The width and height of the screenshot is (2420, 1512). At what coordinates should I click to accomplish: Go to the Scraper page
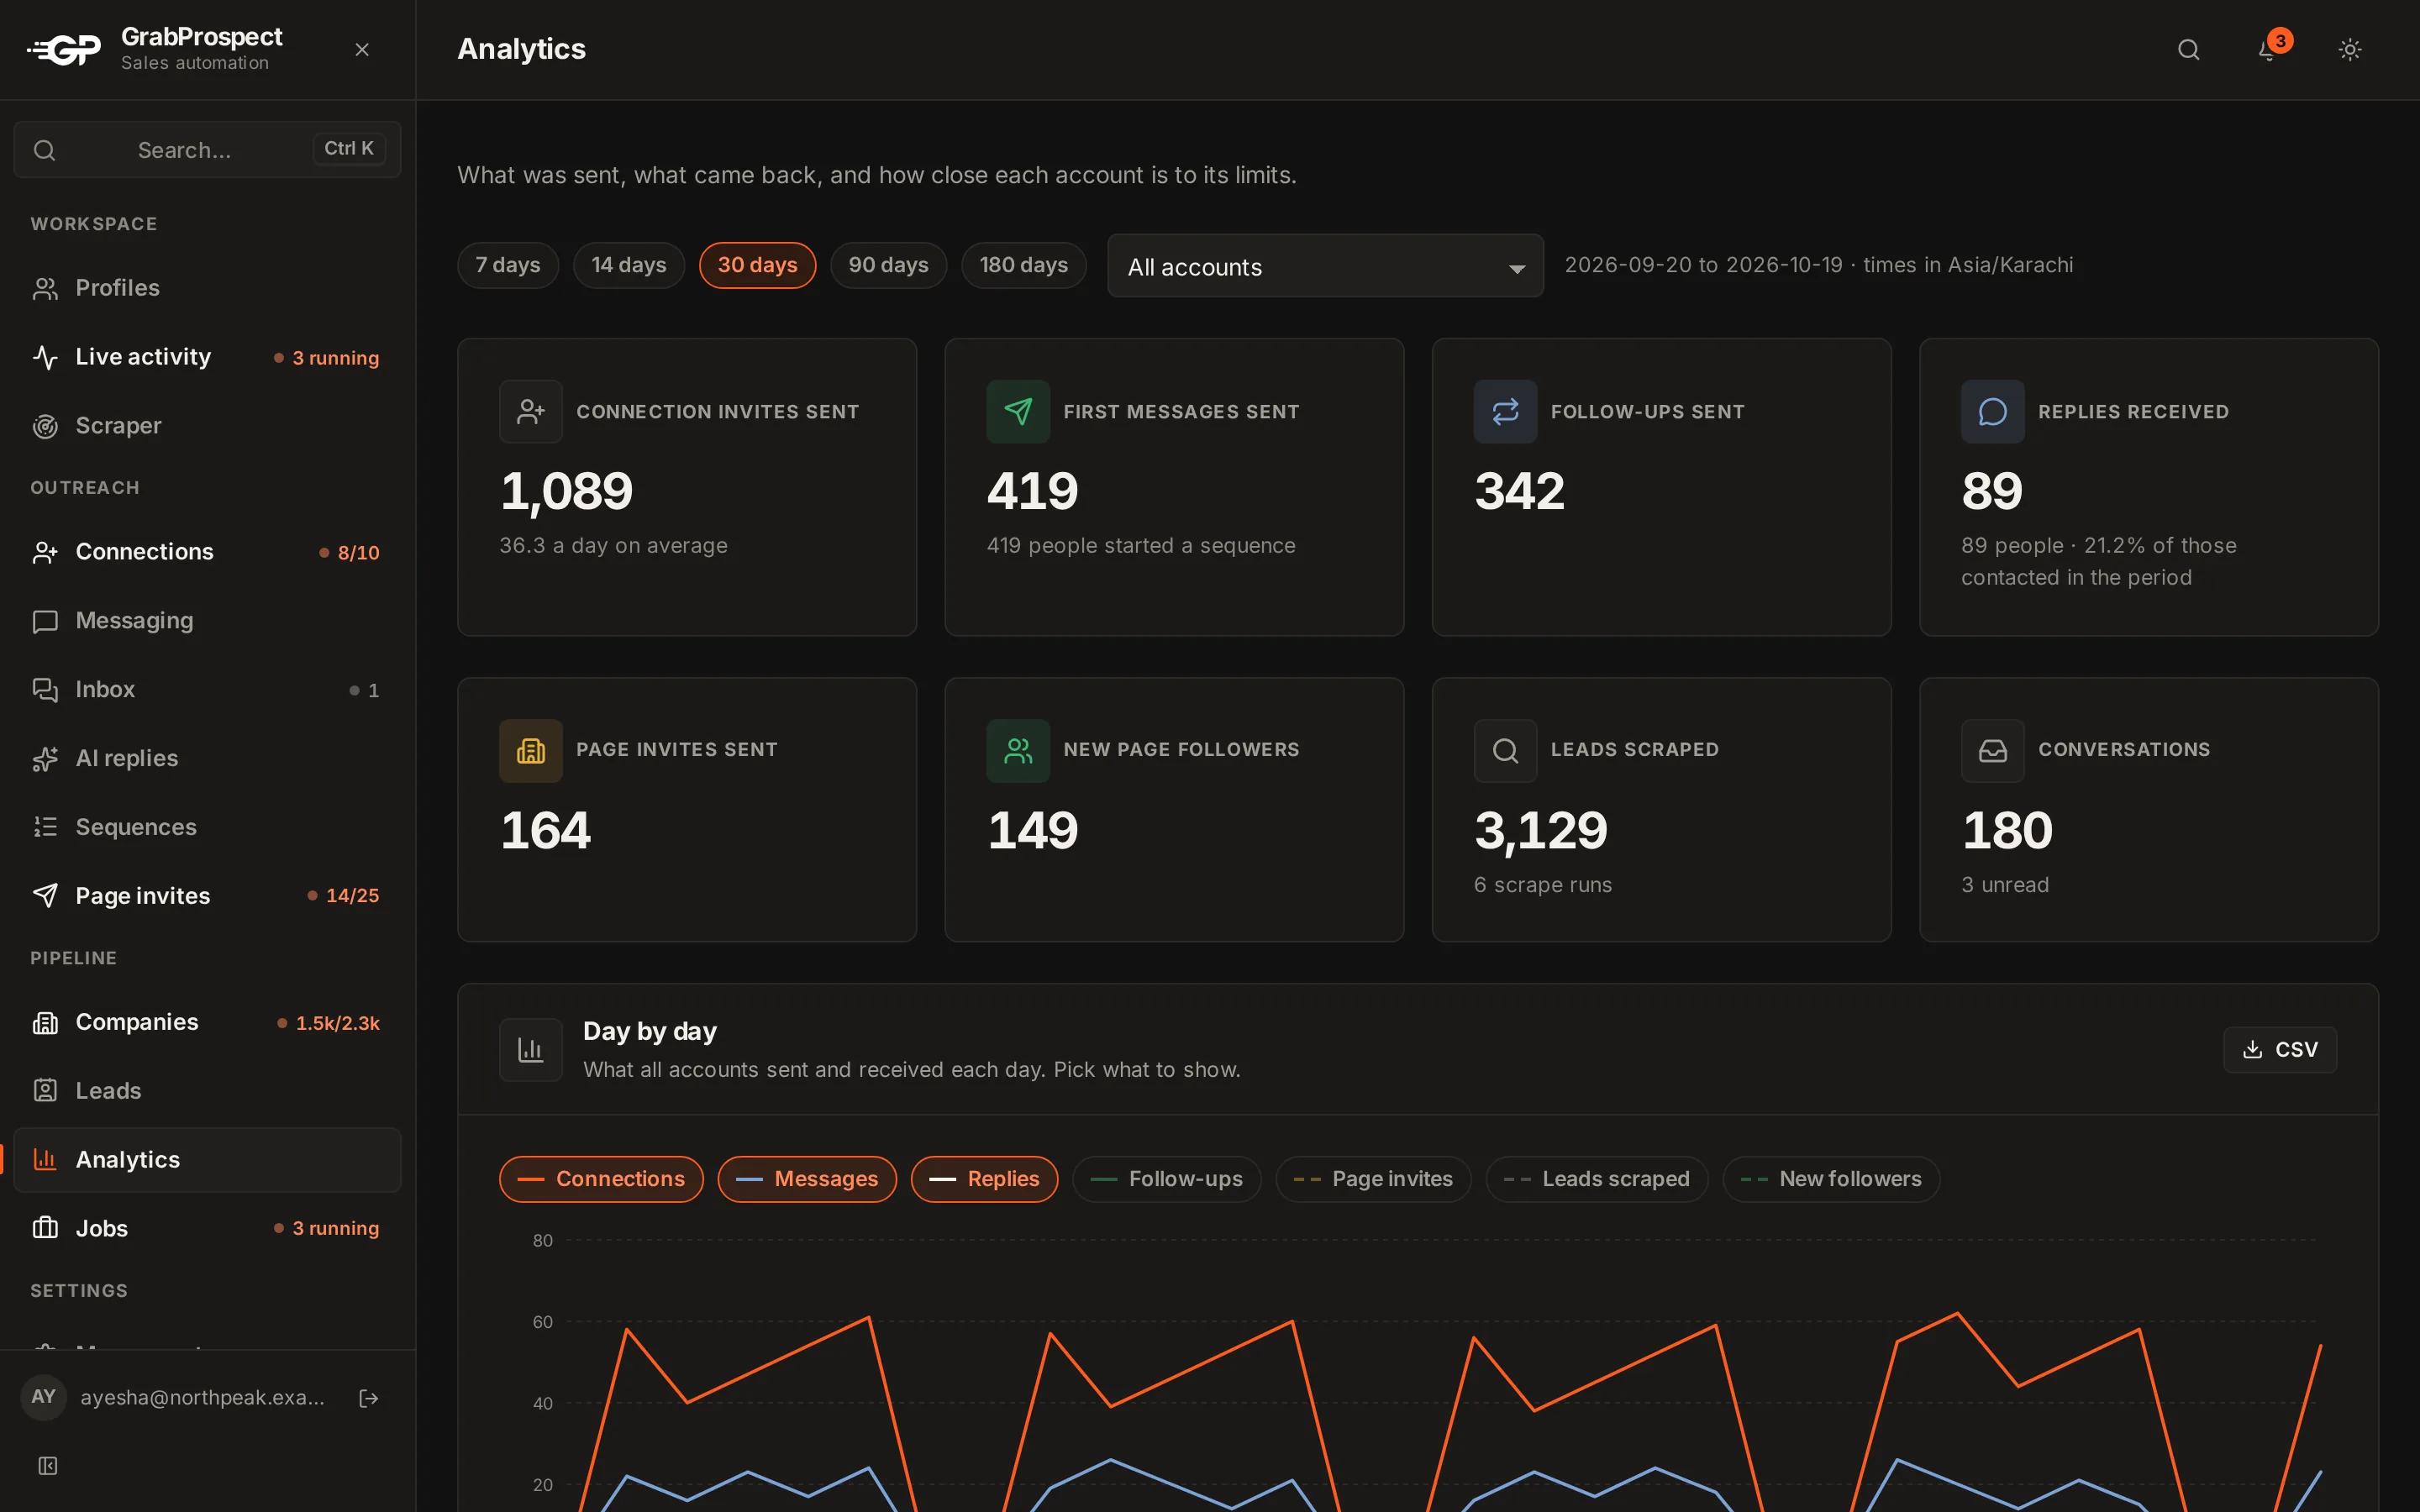207,426
